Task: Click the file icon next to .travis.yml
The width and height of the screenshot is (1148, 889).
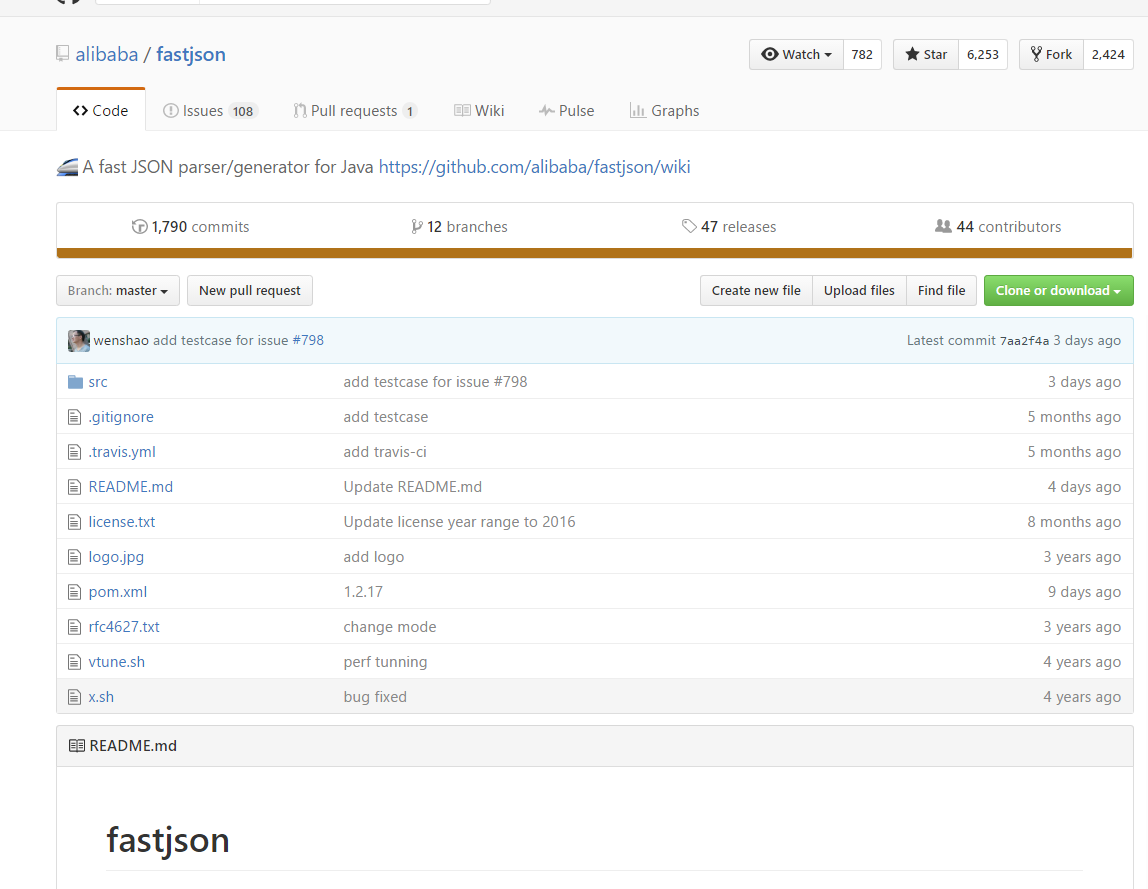Action: [74, 452]
